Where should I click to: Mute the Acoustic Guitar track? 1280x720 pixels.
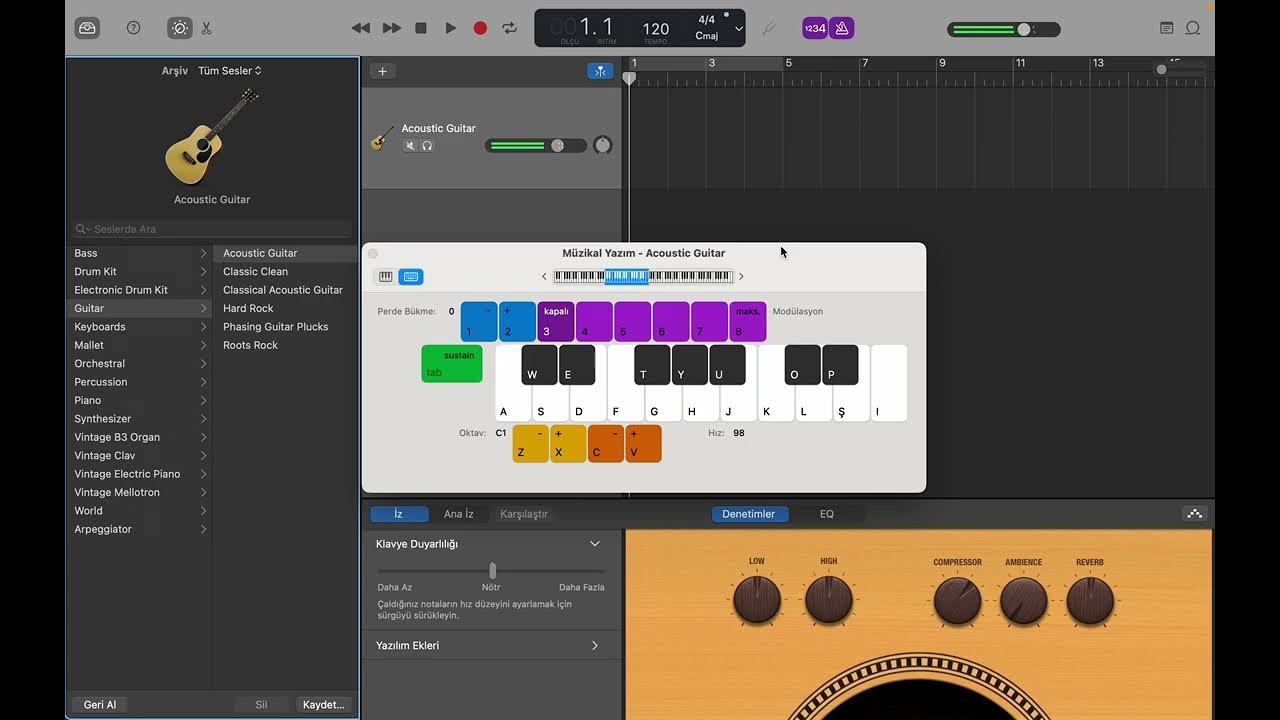[x=410, y=146]
